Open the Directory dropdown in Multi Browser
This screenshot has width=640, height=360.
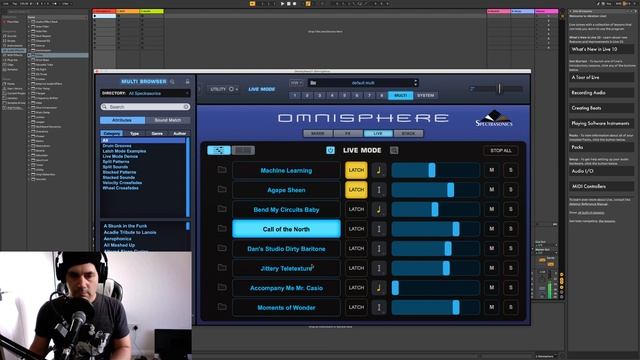(x=145, y=93)
